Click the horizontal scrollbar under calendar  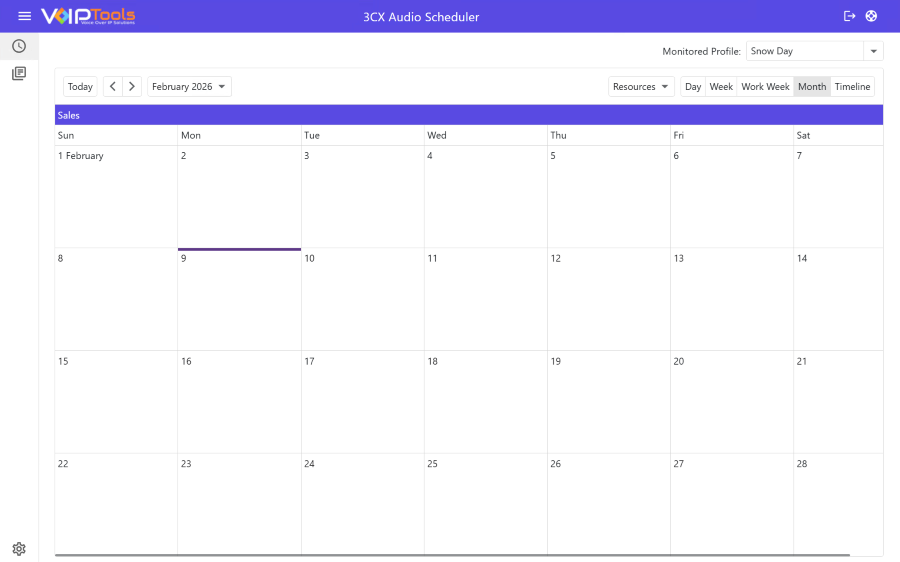click(x=452, y=554)
